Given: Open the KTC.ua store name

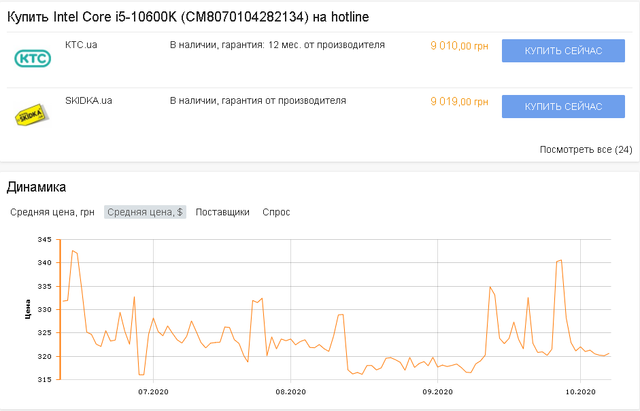Looking at the screenshot, I should click(x=81, y=44).
